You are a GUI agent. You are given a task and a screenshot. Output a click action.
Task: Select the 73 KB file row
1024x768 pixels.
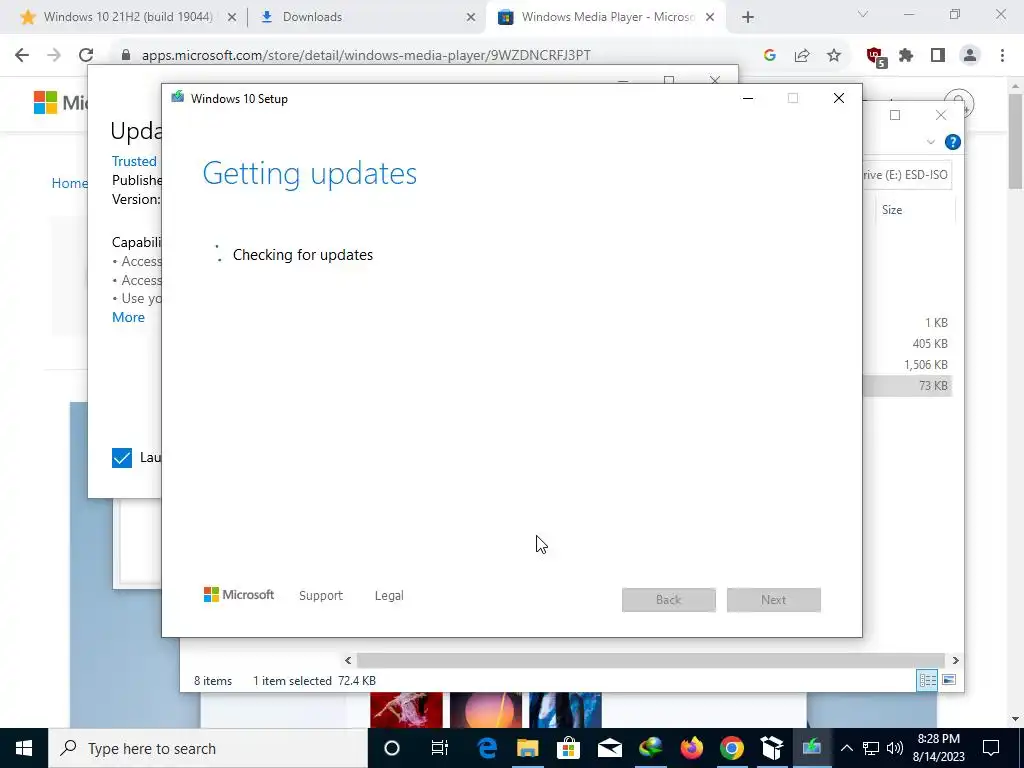906,386
